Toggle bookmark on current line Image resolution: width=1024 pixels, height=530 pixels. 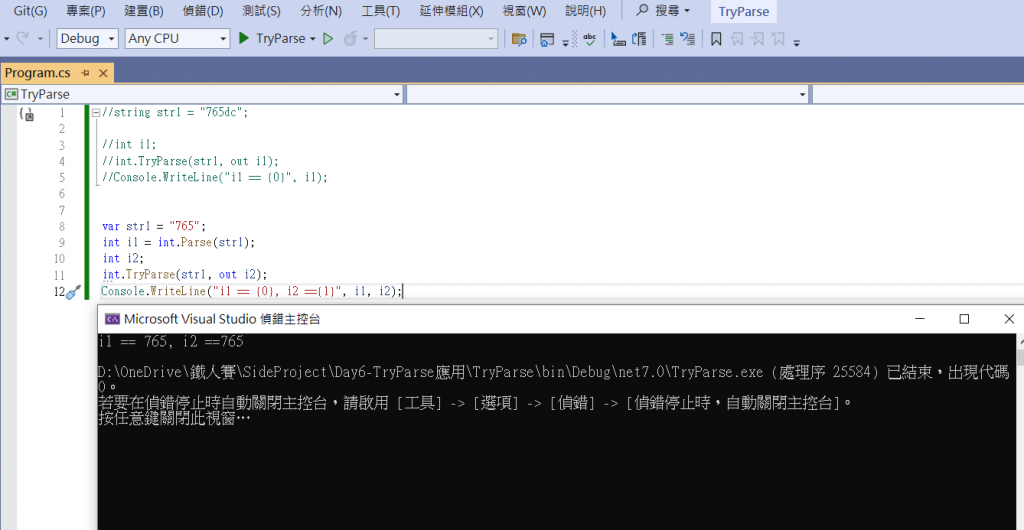[716, 39]
